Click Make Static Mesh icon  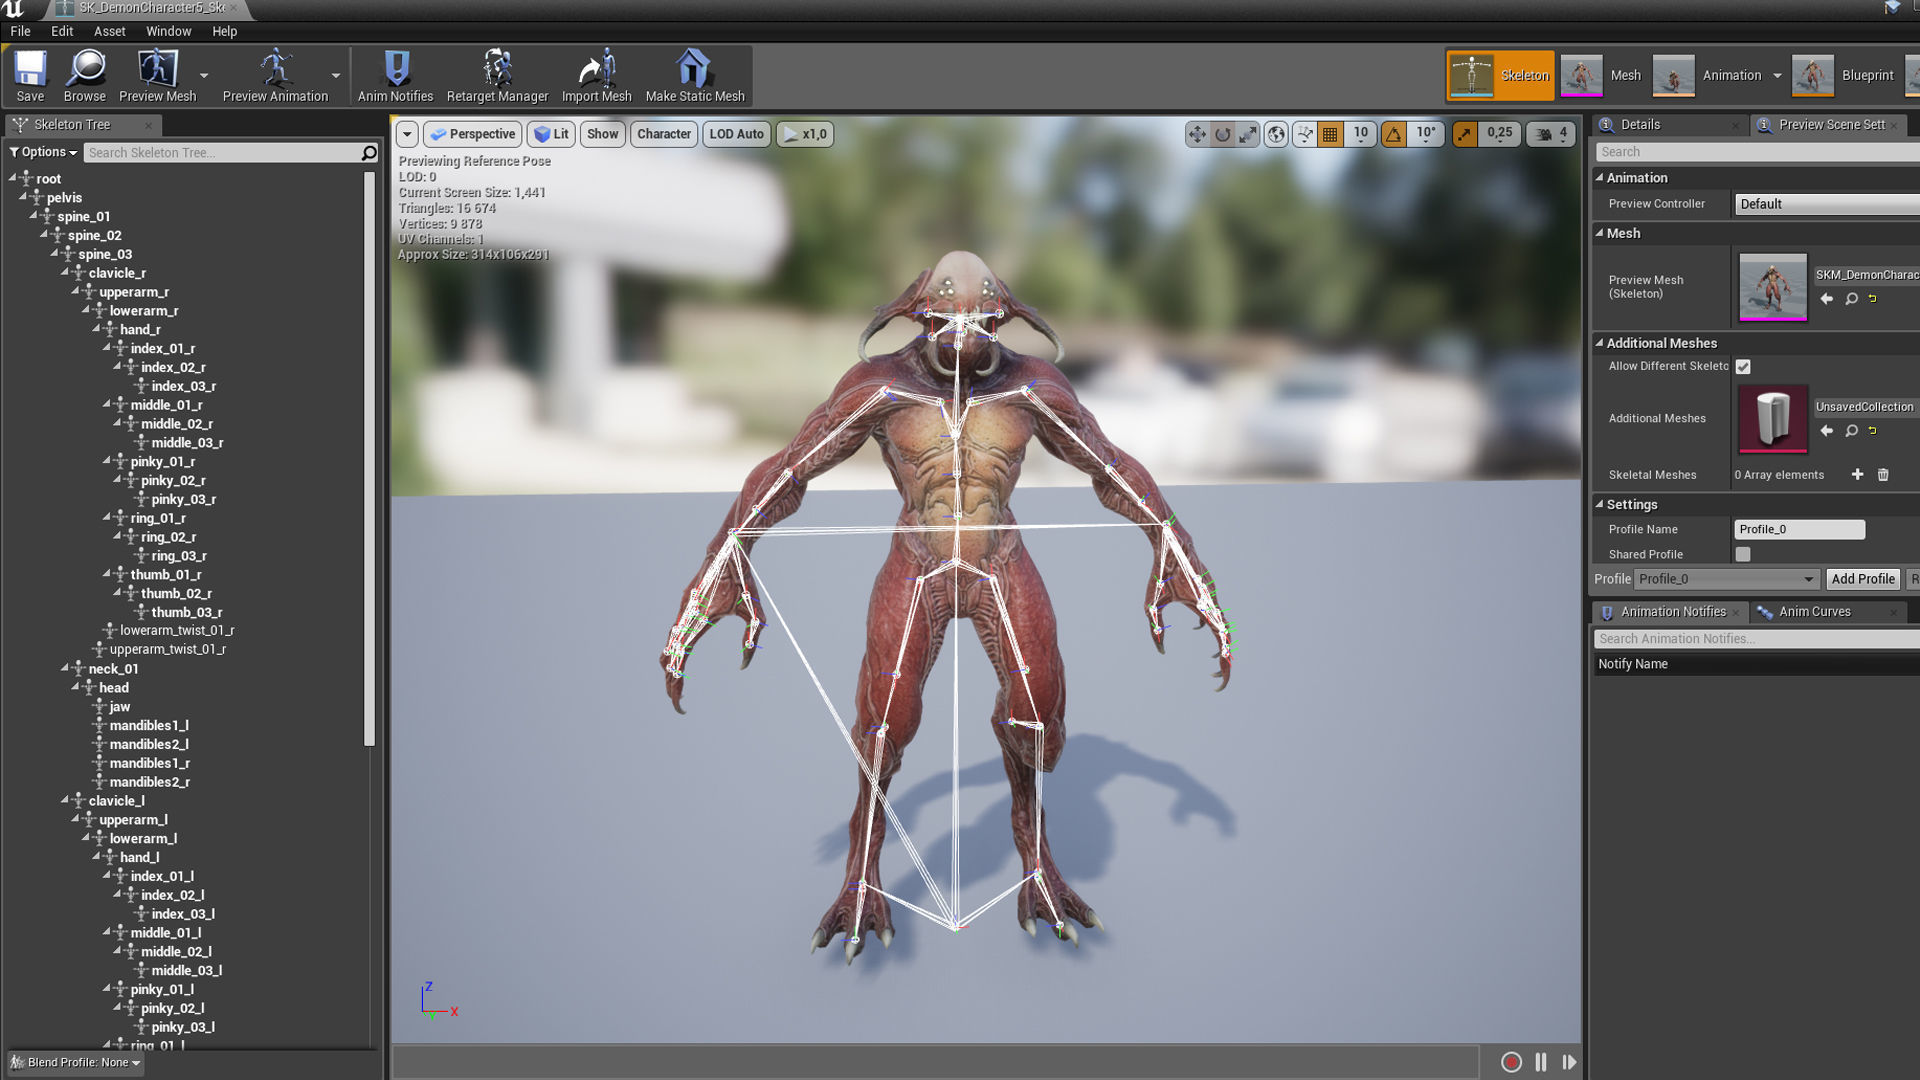pos(695,76)
